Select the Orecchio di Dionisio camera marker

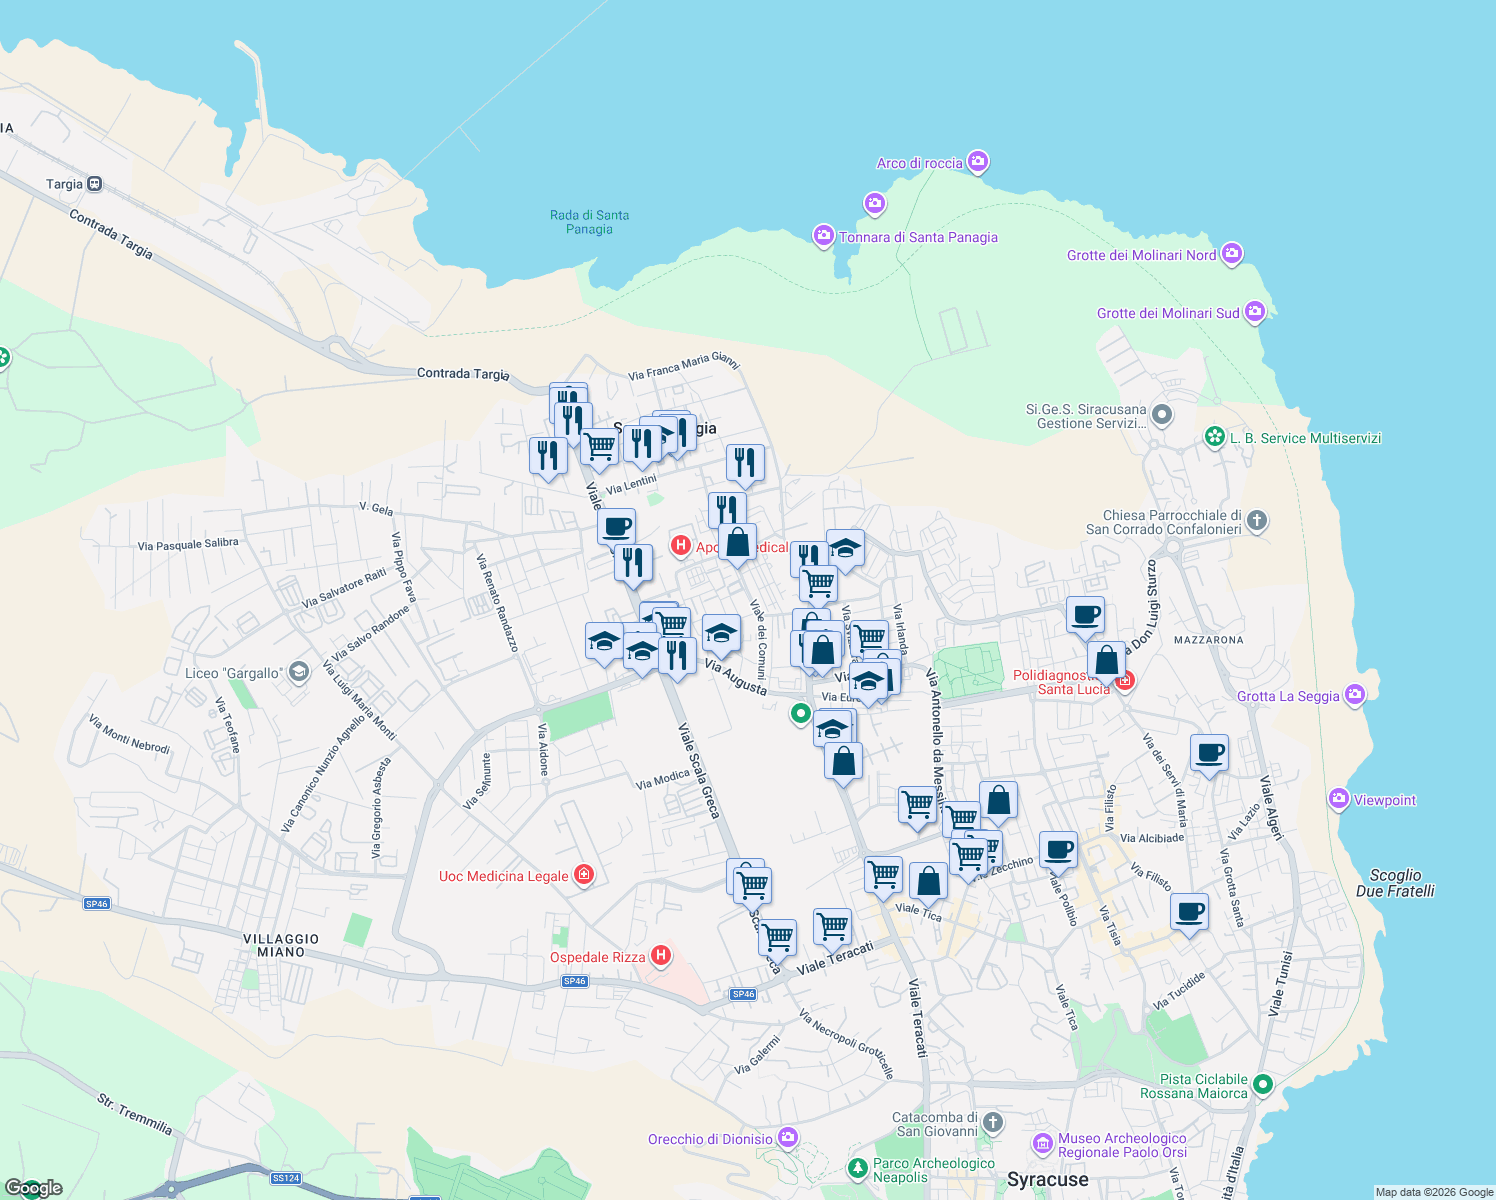[x=788, y=1138]
